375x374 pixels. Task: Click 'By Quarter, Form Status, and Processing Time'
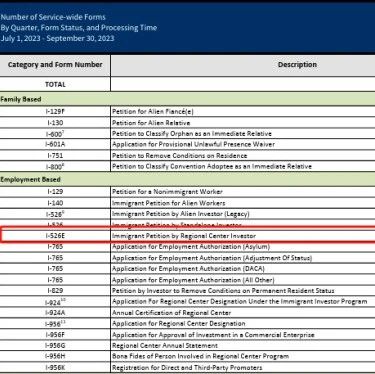(x=79, y=28)
